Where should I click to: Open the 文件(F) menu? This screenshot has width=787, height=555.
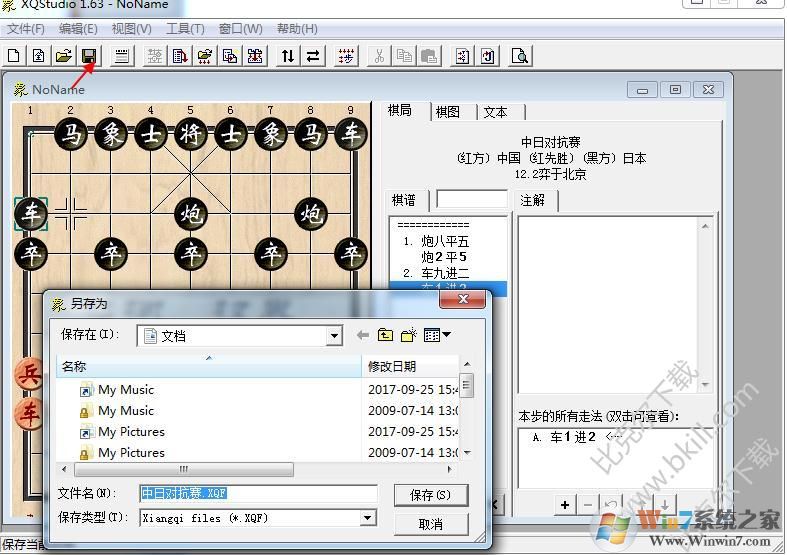tap(26, 29)
